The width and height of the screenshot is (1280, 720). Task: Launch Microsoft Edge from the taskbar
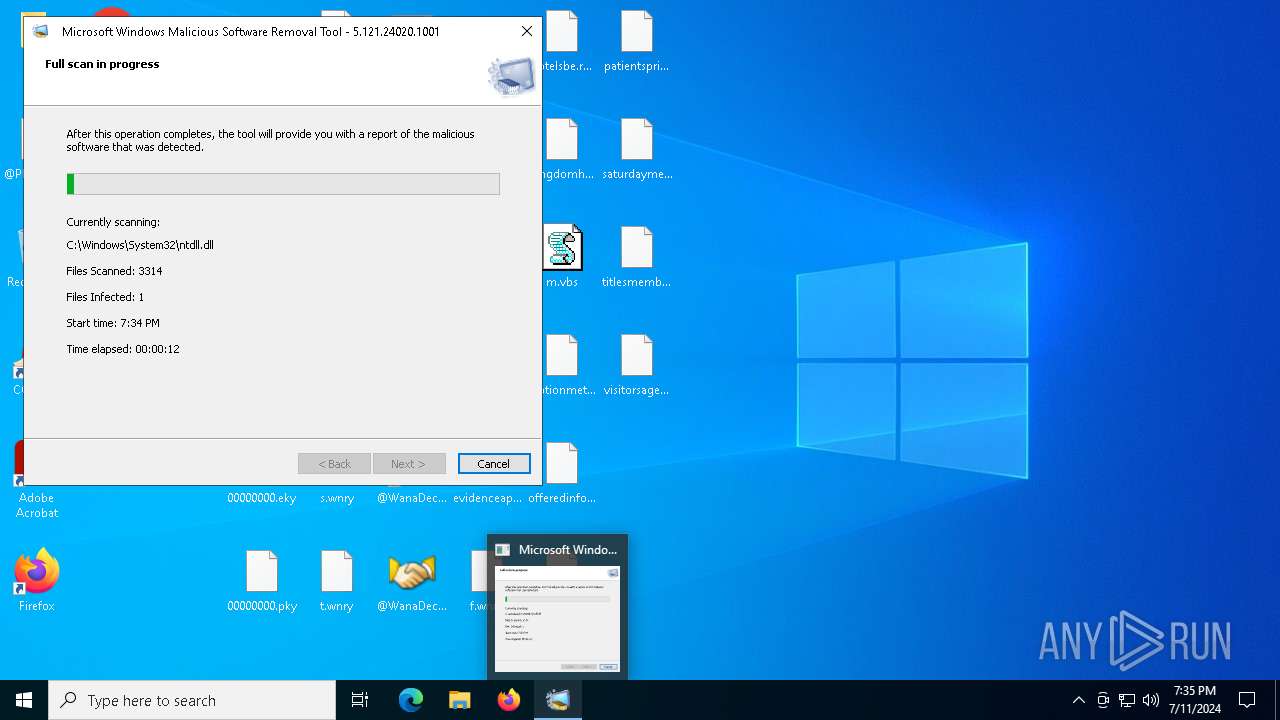click(x=411, y=700)
